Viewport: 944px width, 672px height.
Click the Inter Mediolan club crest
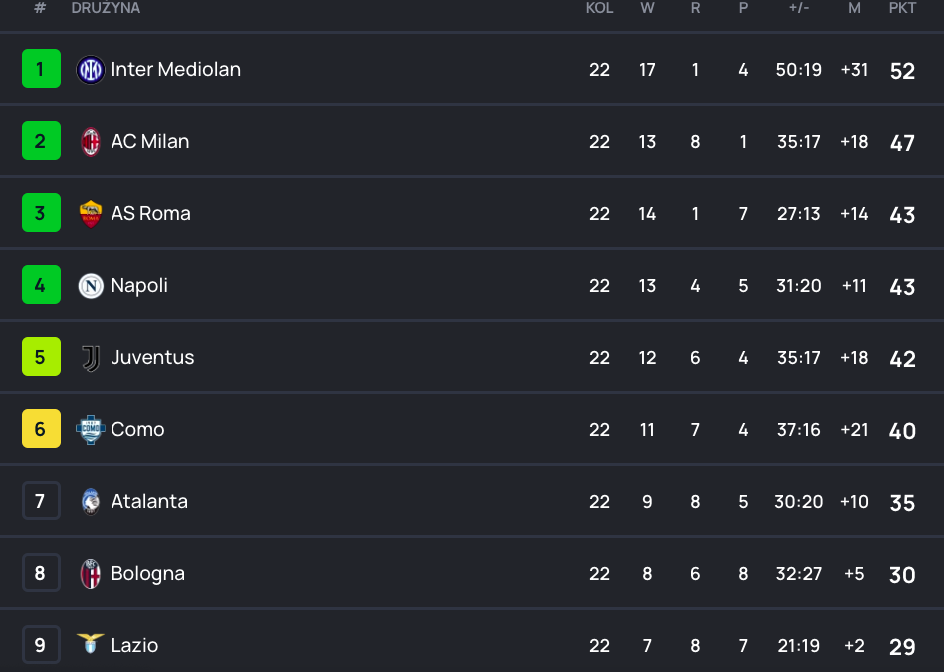click(x=91, y=70)
